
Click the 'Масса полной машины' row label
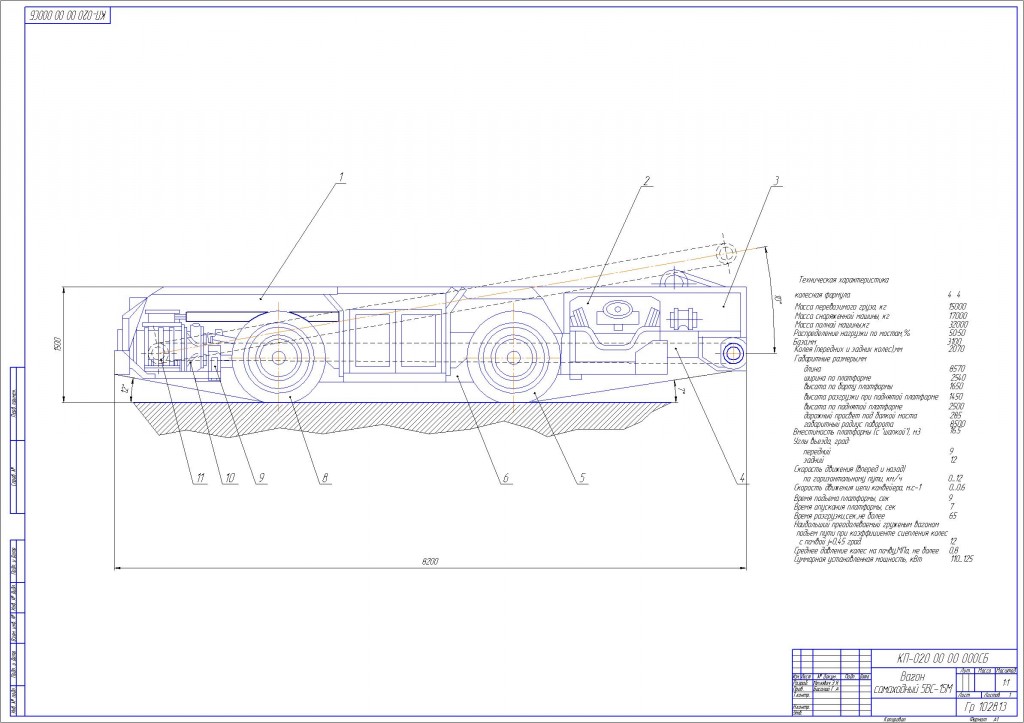click(x=832, y=325)
